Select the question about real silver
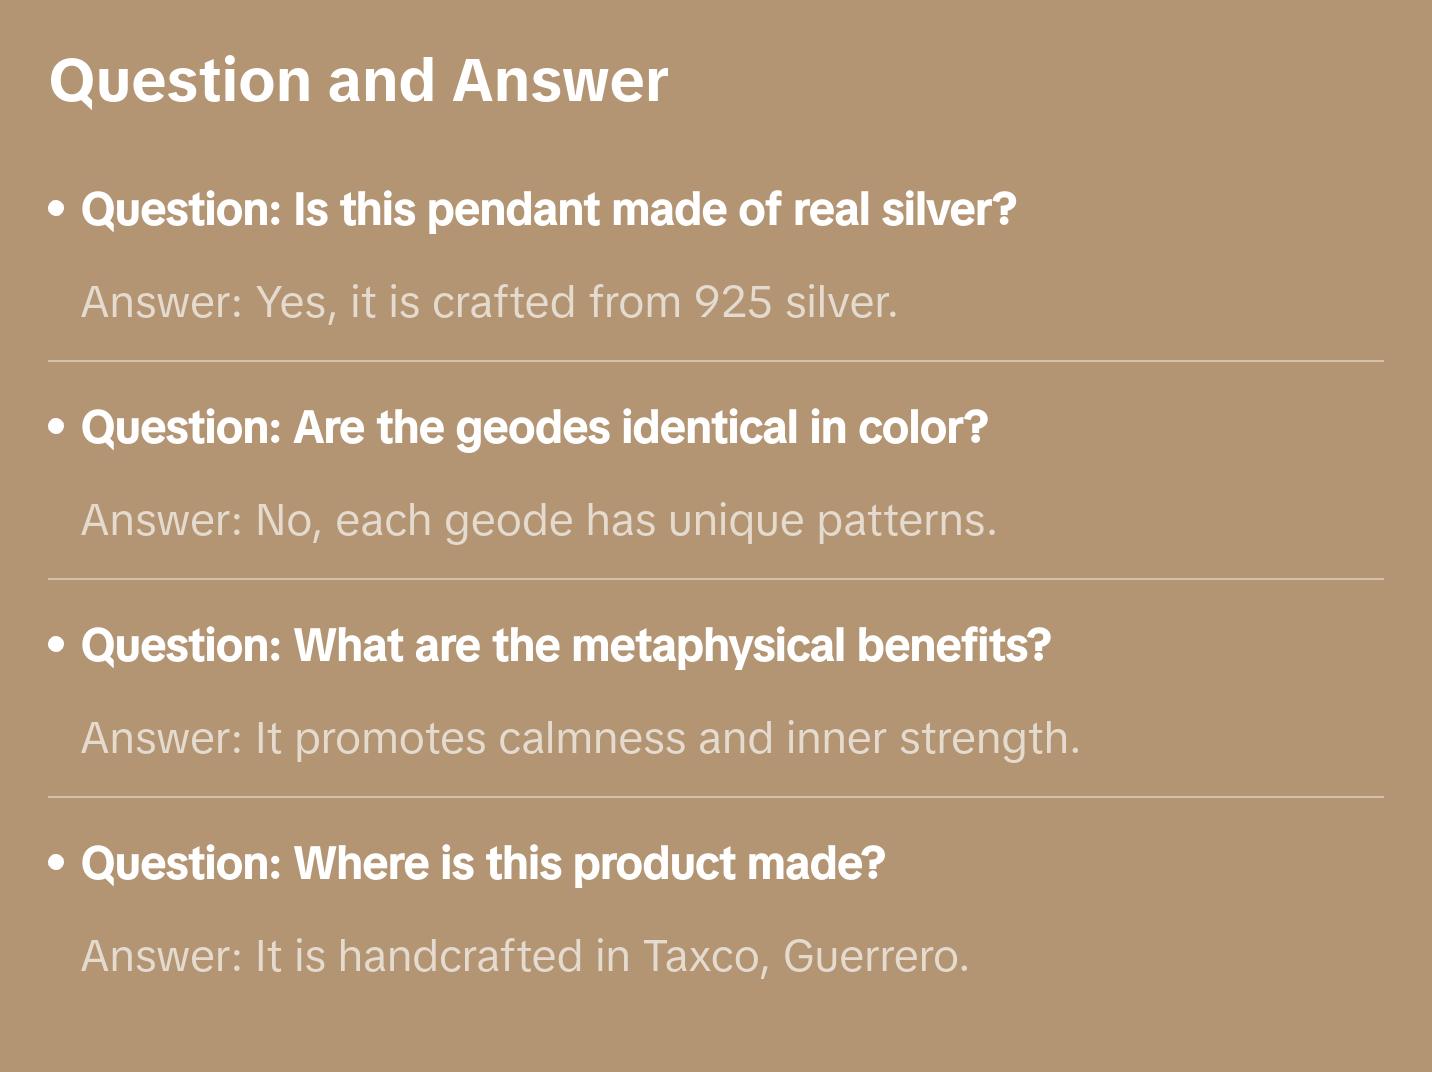 pyautogui.click(x=548, y=210)
